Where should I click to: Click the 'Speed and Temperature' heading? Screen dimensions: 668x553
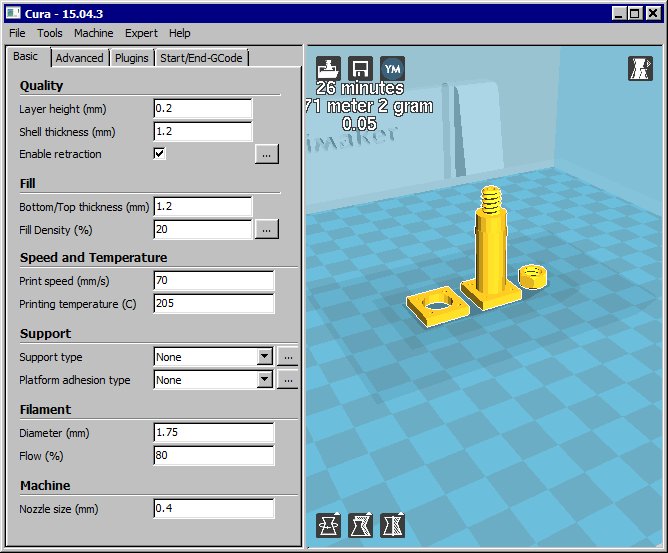93,258
